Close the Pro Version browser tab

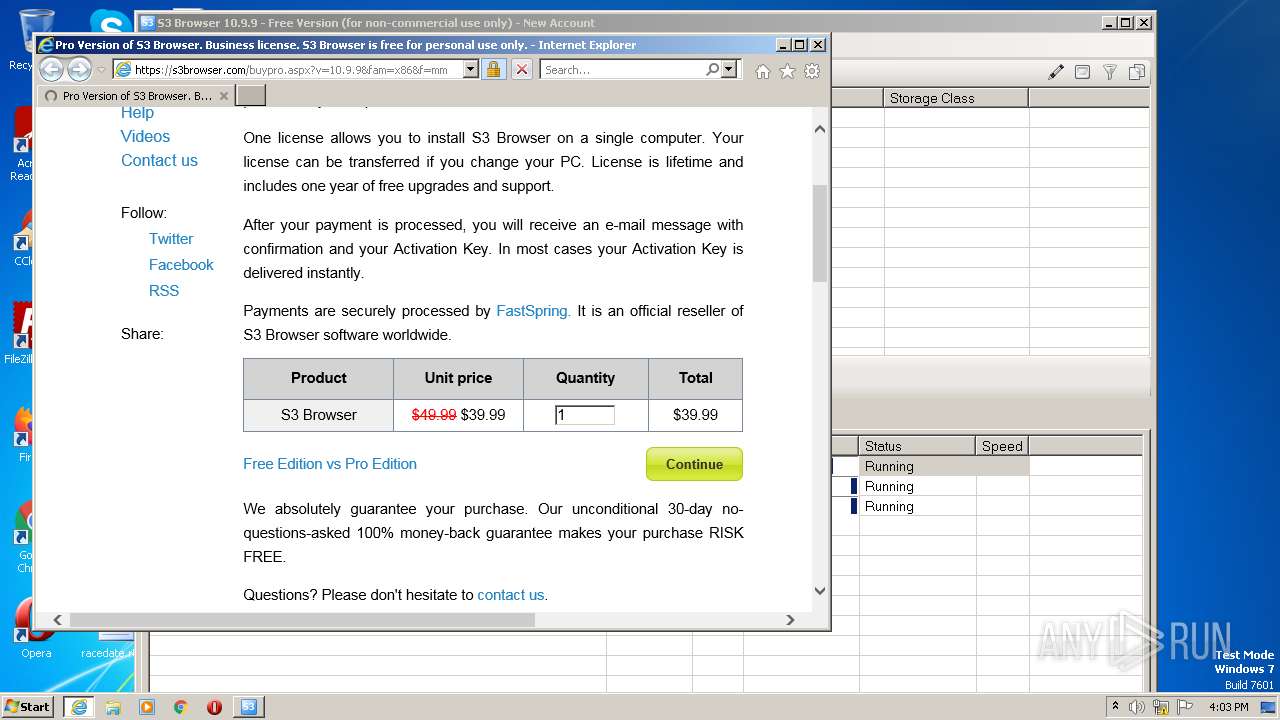click(x=223, y=96)
